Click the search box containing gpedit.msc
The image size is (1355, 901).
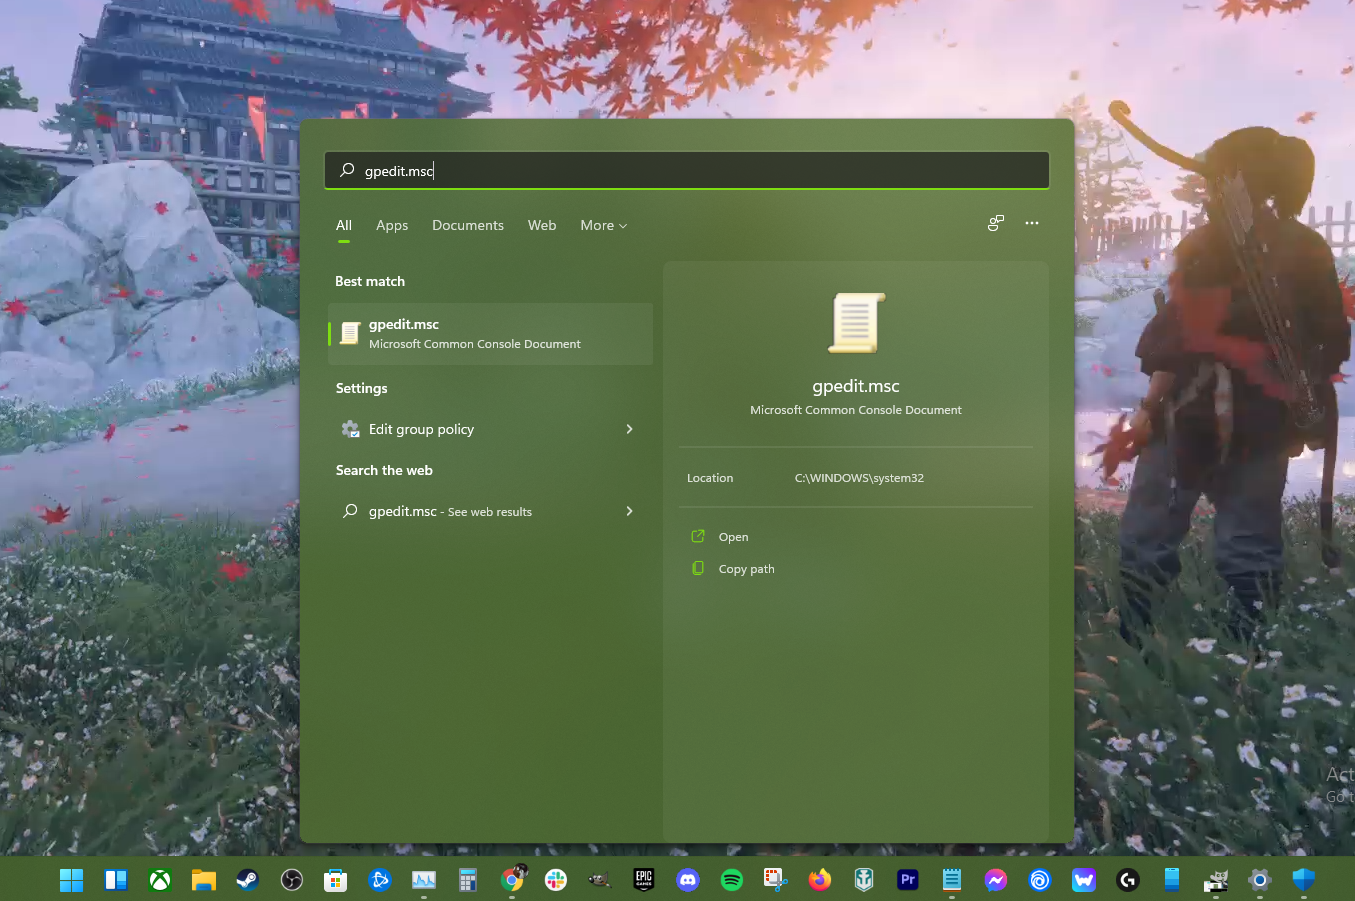pyautogui.click(x=687, y=170)
